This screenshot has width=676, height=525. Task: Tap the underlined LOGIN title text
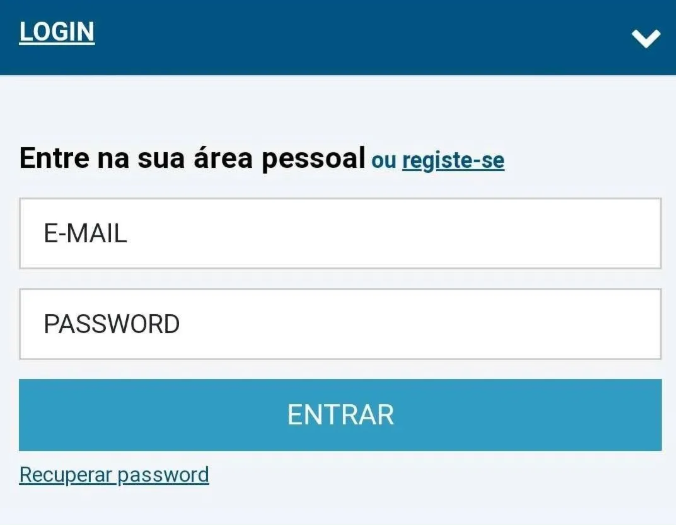[57, 32]
